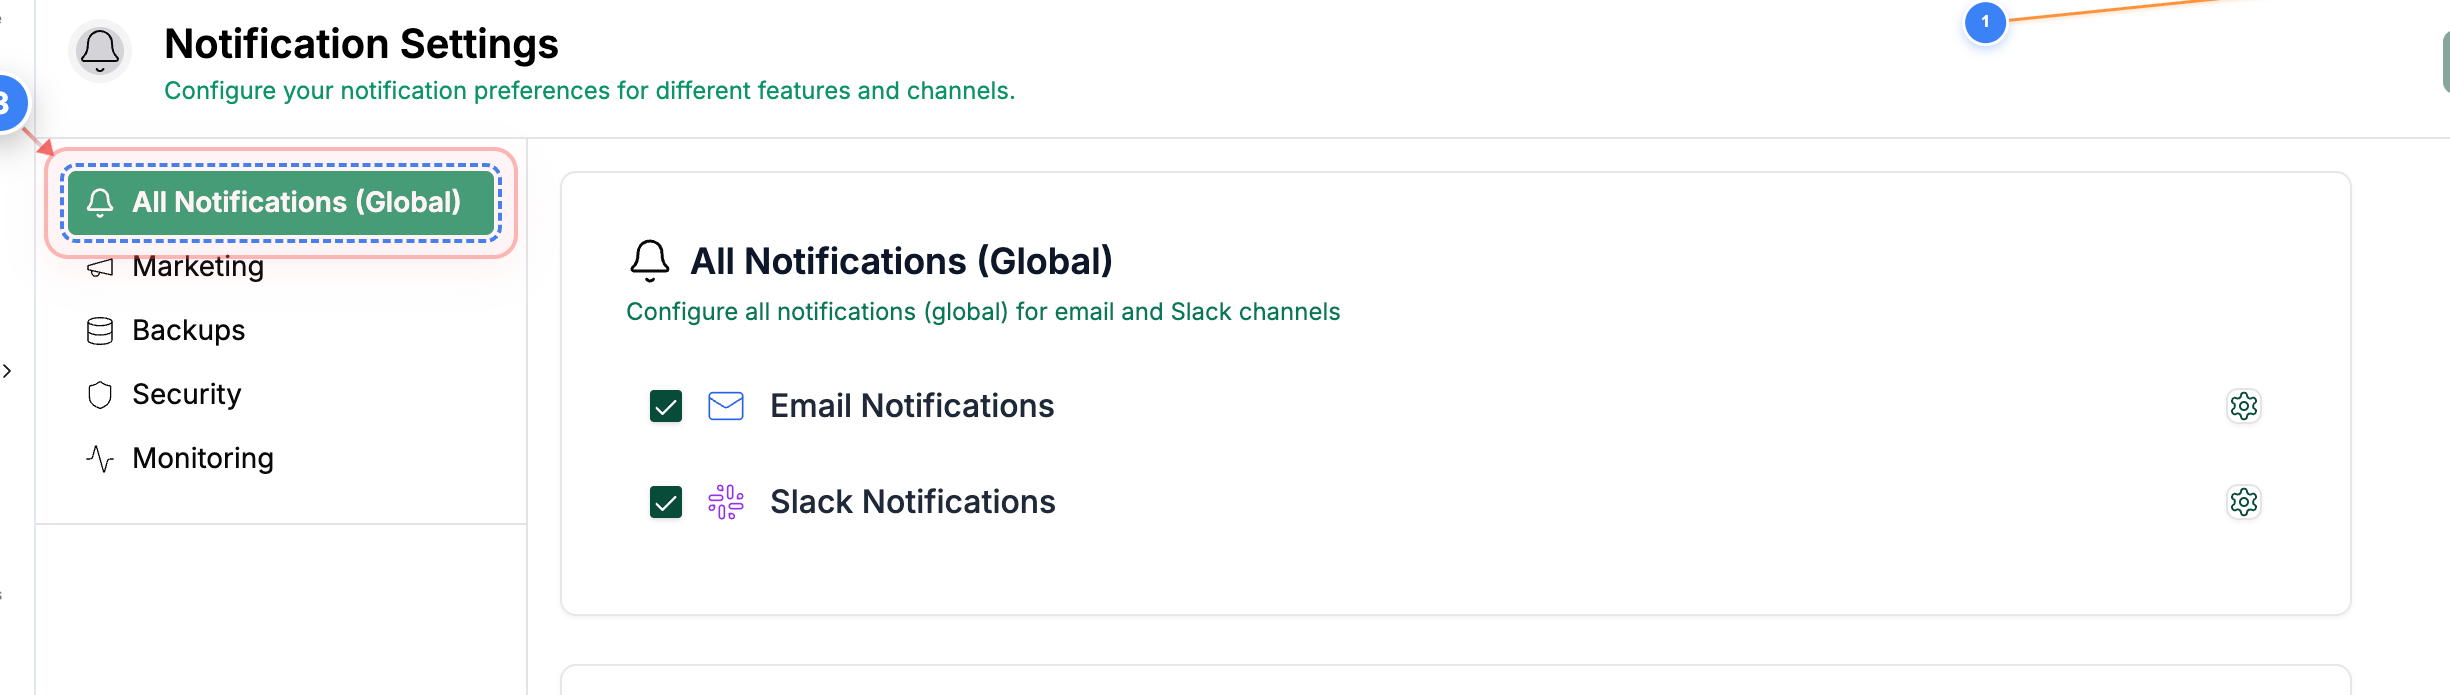Click the envelope icon beside Email Notifications
The image size is (2450, 695).
tap(726, 406)
